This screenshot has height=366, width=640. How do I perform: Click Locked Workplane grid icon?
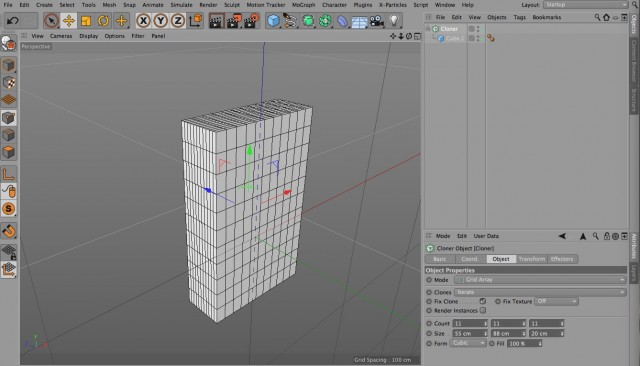coord(9,252)
